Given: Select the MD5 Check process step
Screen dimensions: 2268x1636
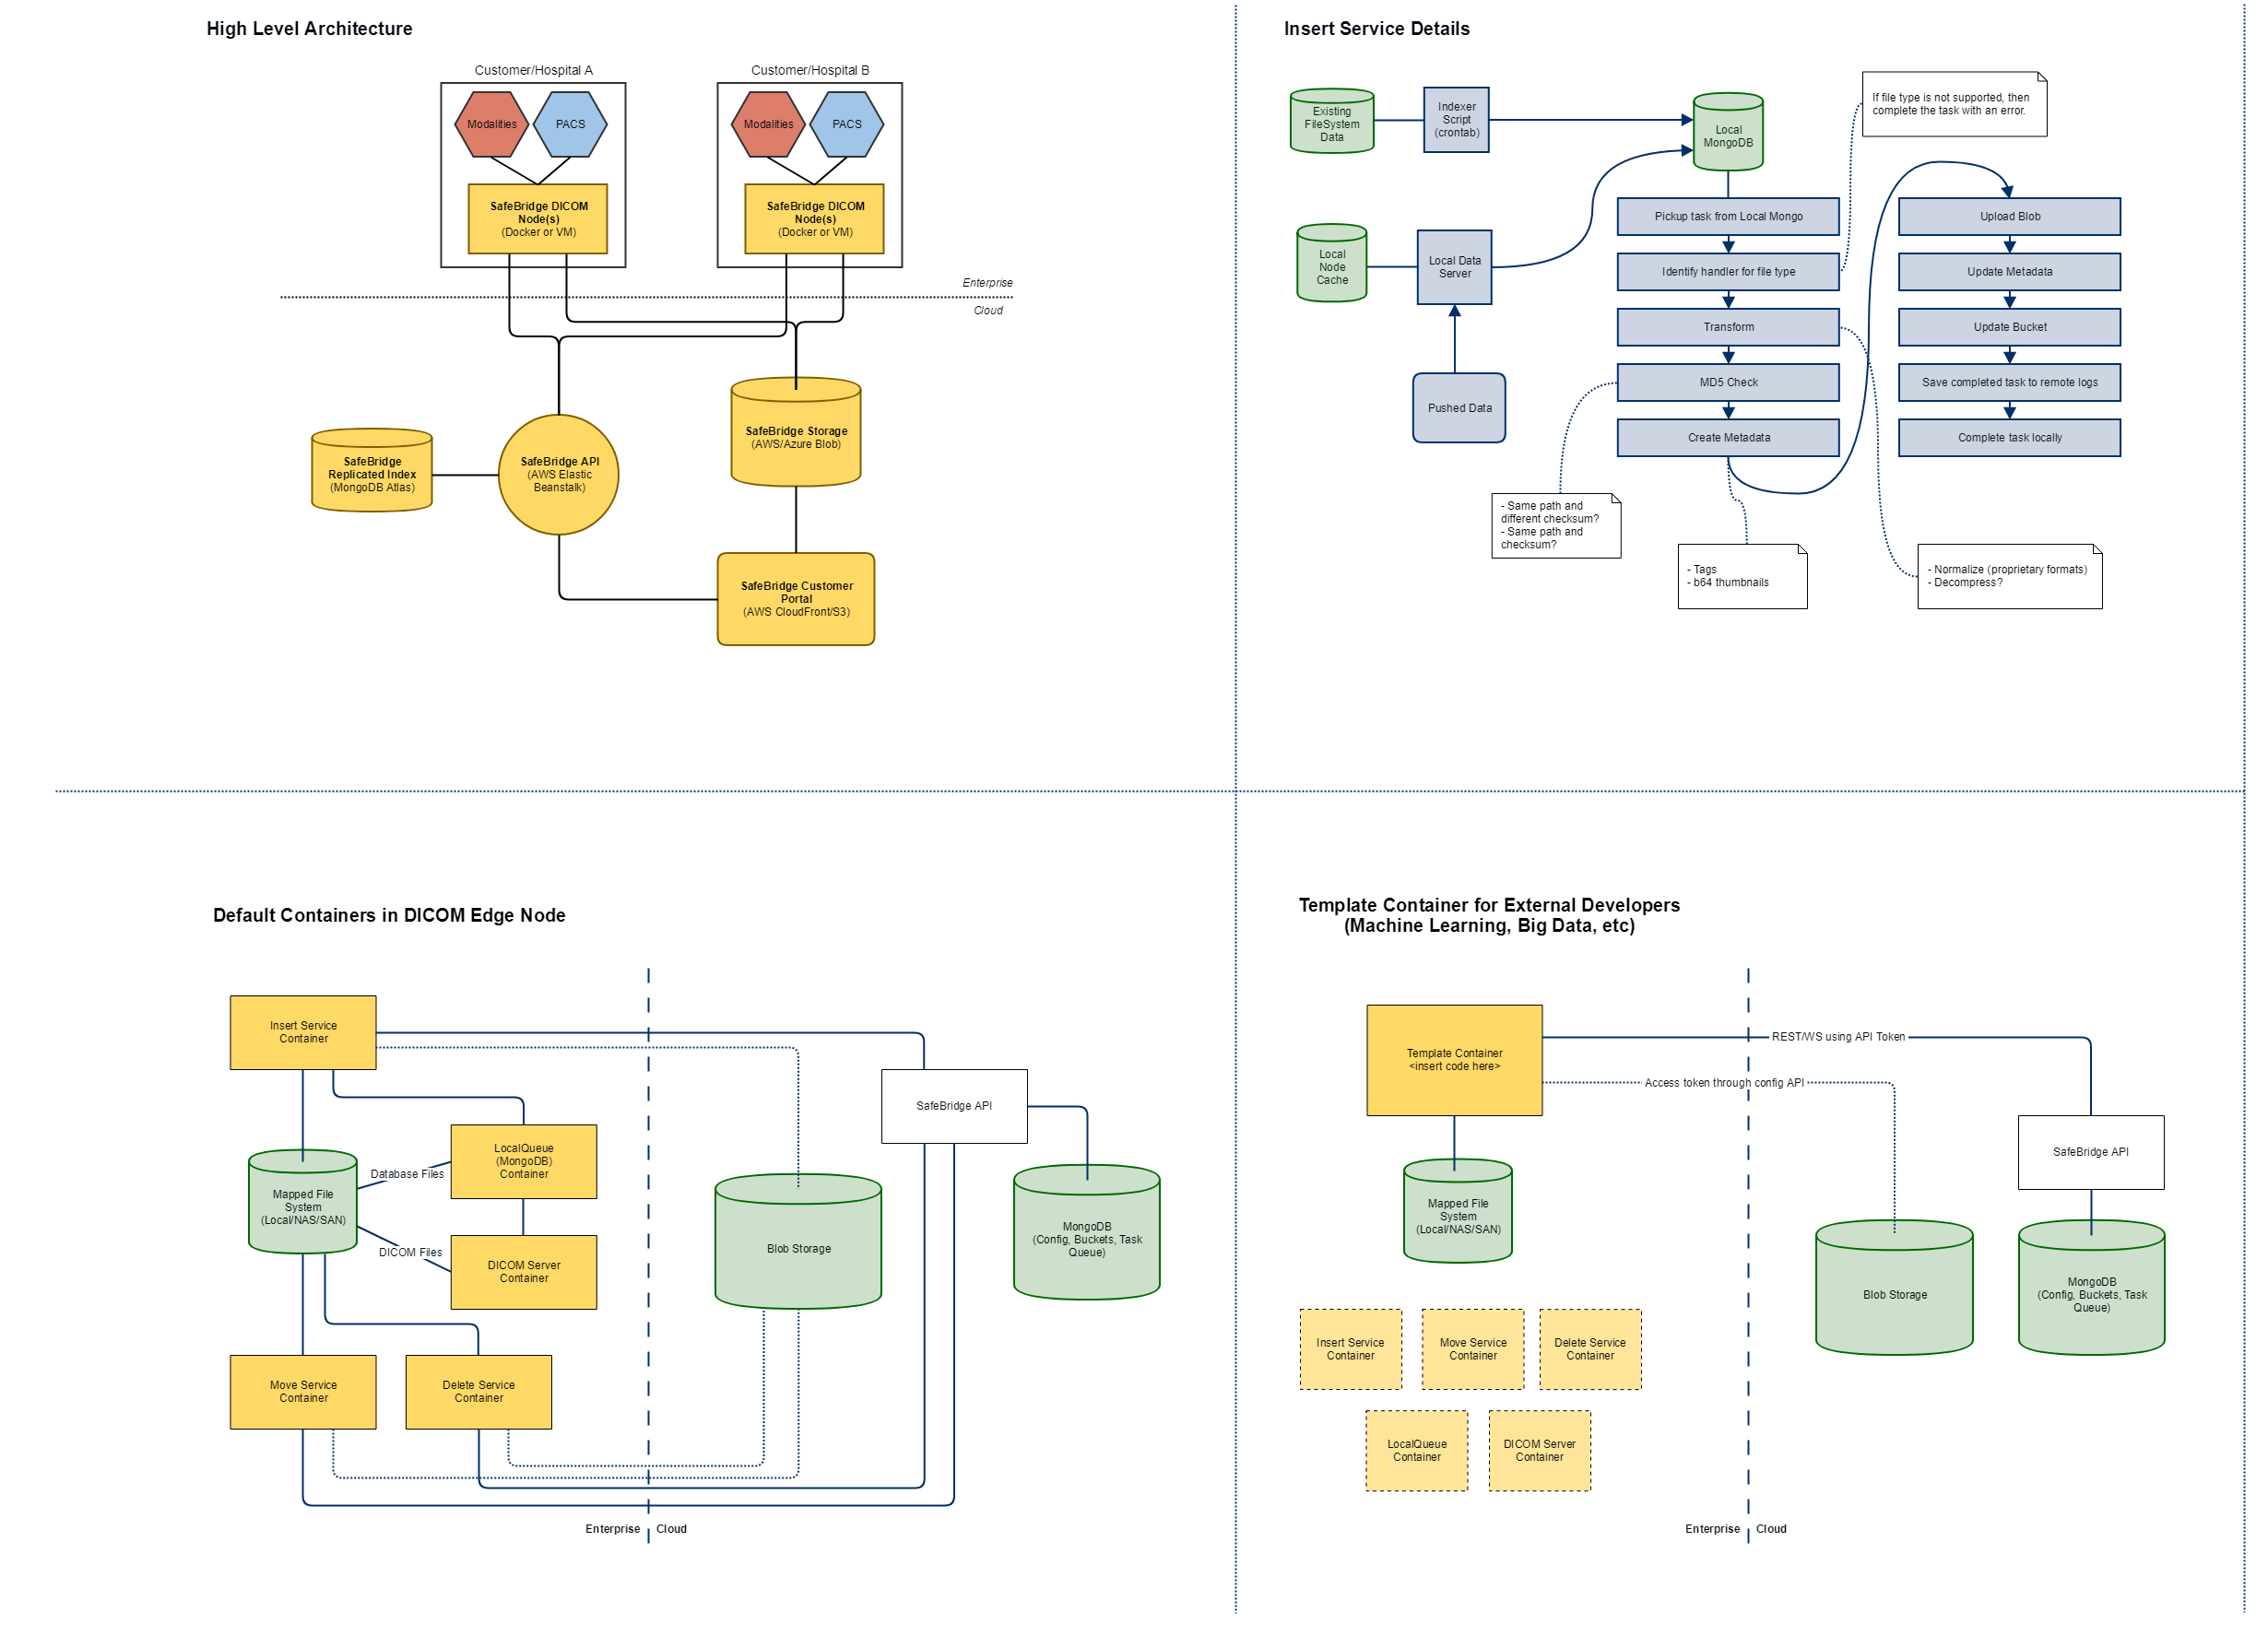Looking at the screenshot, I should [1727, 382].
